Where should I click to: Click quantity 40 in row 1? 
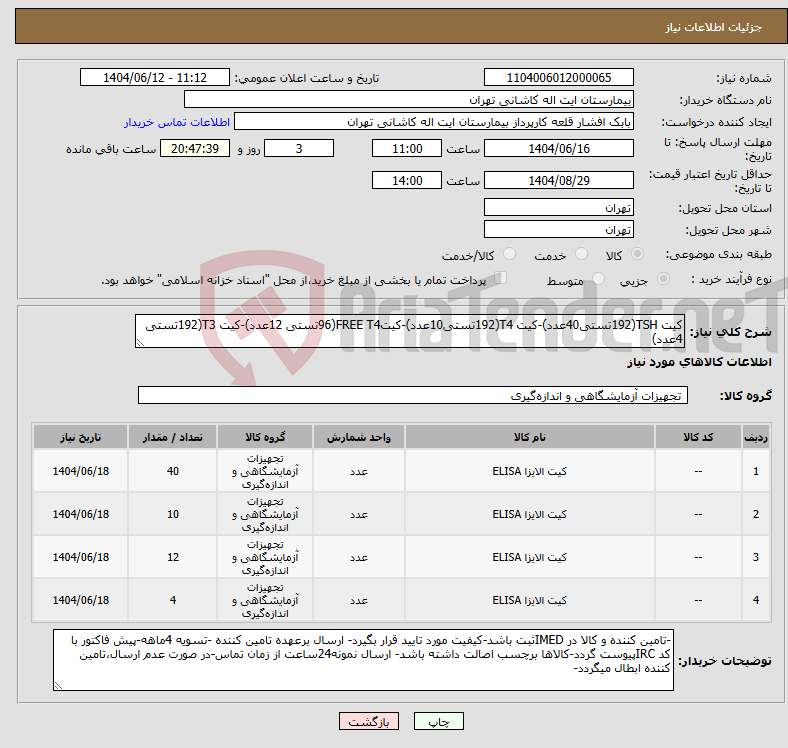pyautogui.click(x=173, y=471)
